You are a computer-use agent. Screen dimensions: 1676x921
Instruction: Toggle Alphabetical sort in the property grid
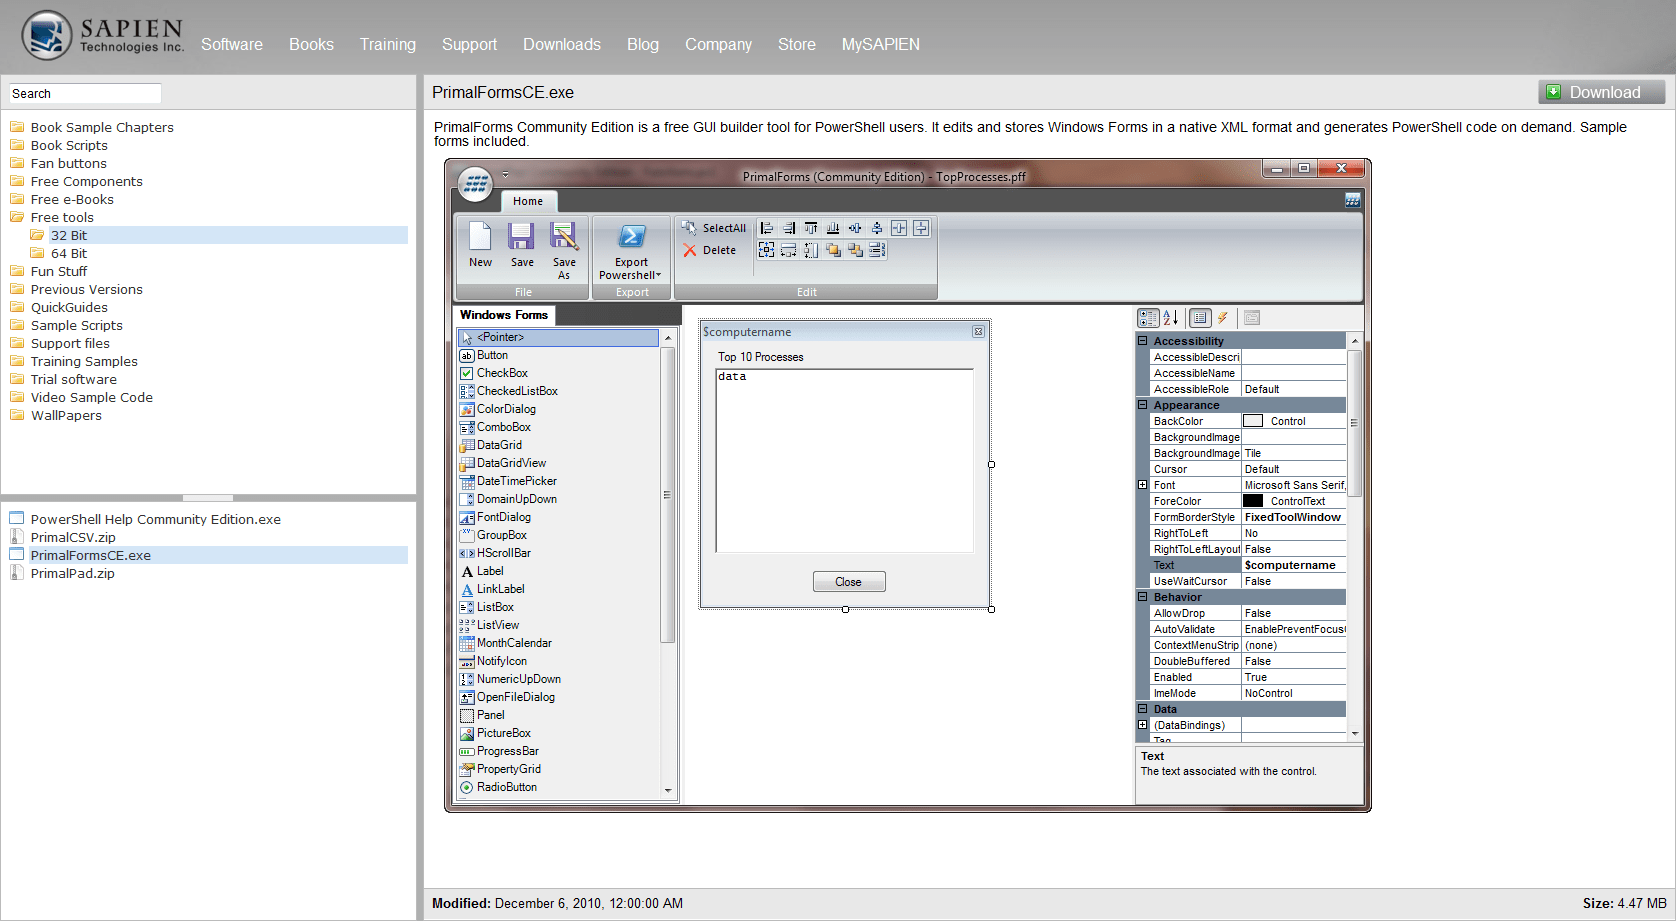coord(1170,318)
